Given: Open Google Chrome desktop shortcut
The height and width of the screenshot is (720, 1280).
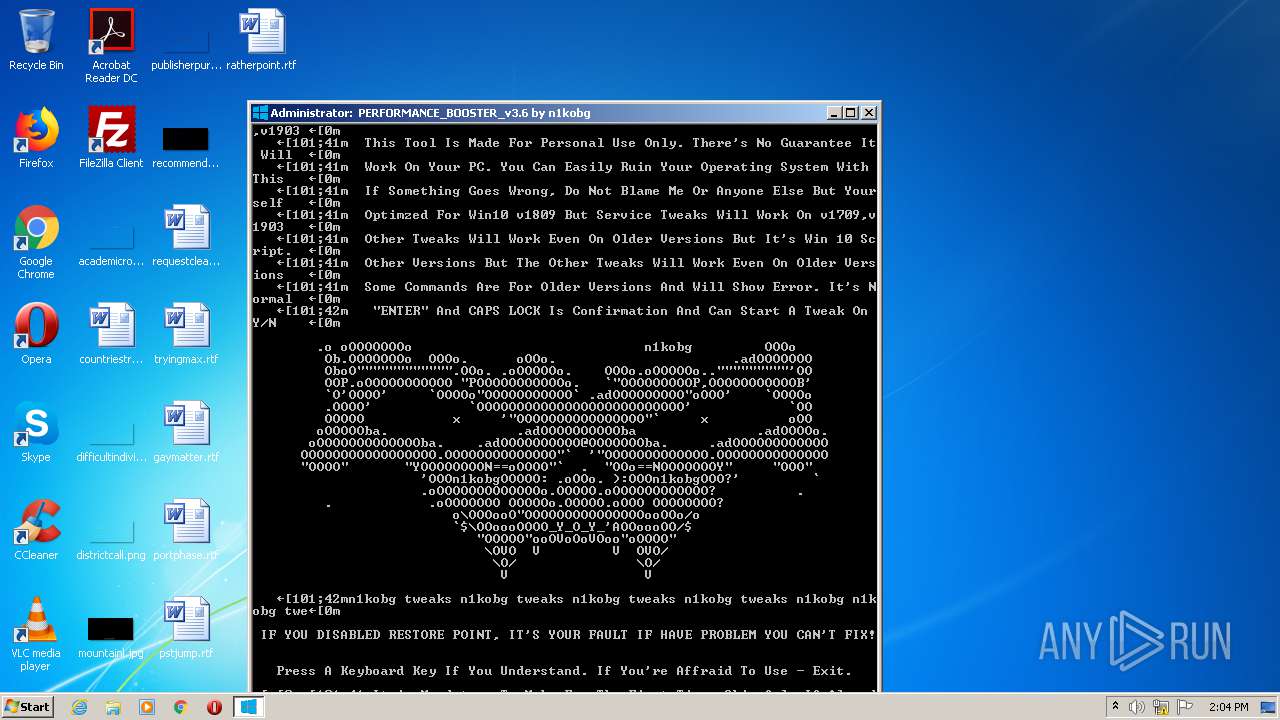Looking at the screenshot, I should tap(36, 242).
